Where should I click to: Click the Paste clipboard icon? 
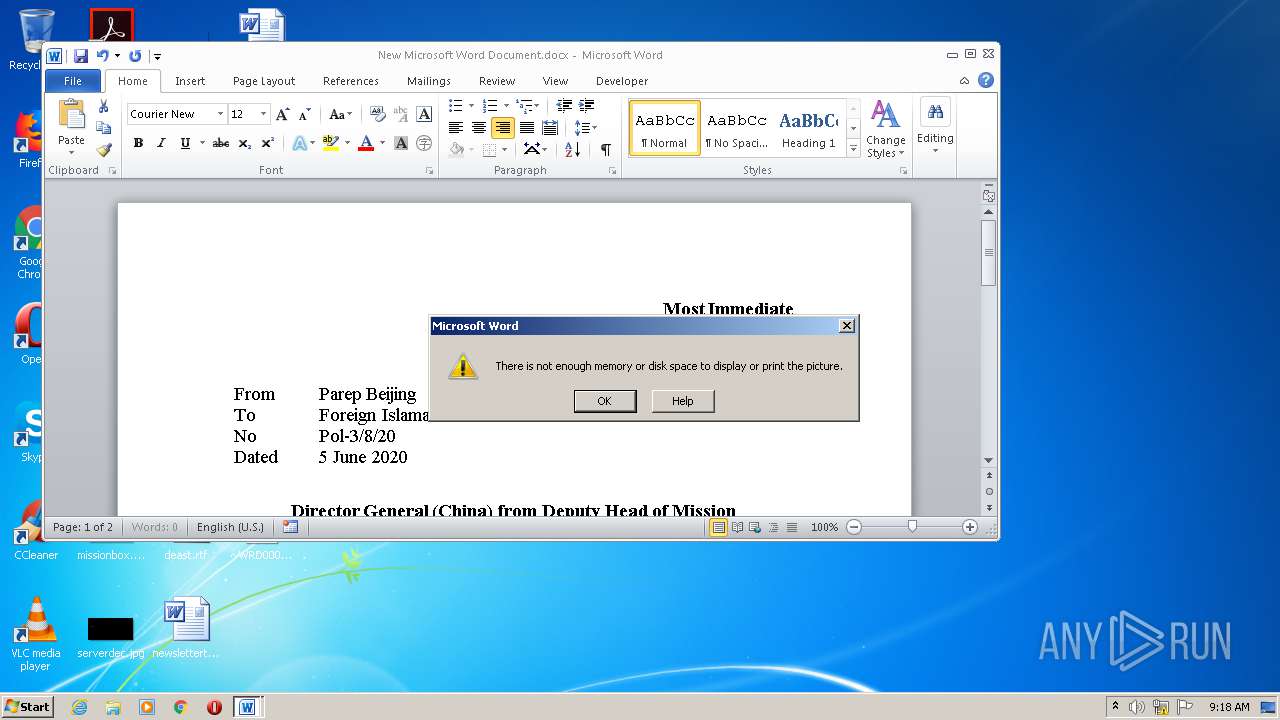[71, 114]
